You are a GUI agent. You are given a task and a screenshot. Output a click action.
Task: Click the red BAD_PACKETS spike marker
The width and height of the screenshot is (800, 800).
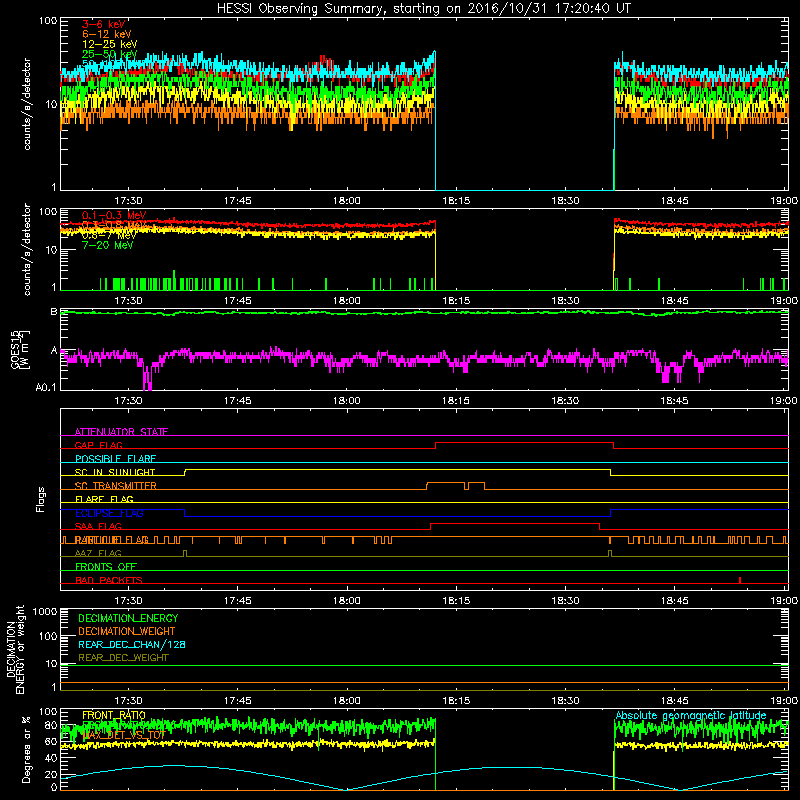(740, 580)
